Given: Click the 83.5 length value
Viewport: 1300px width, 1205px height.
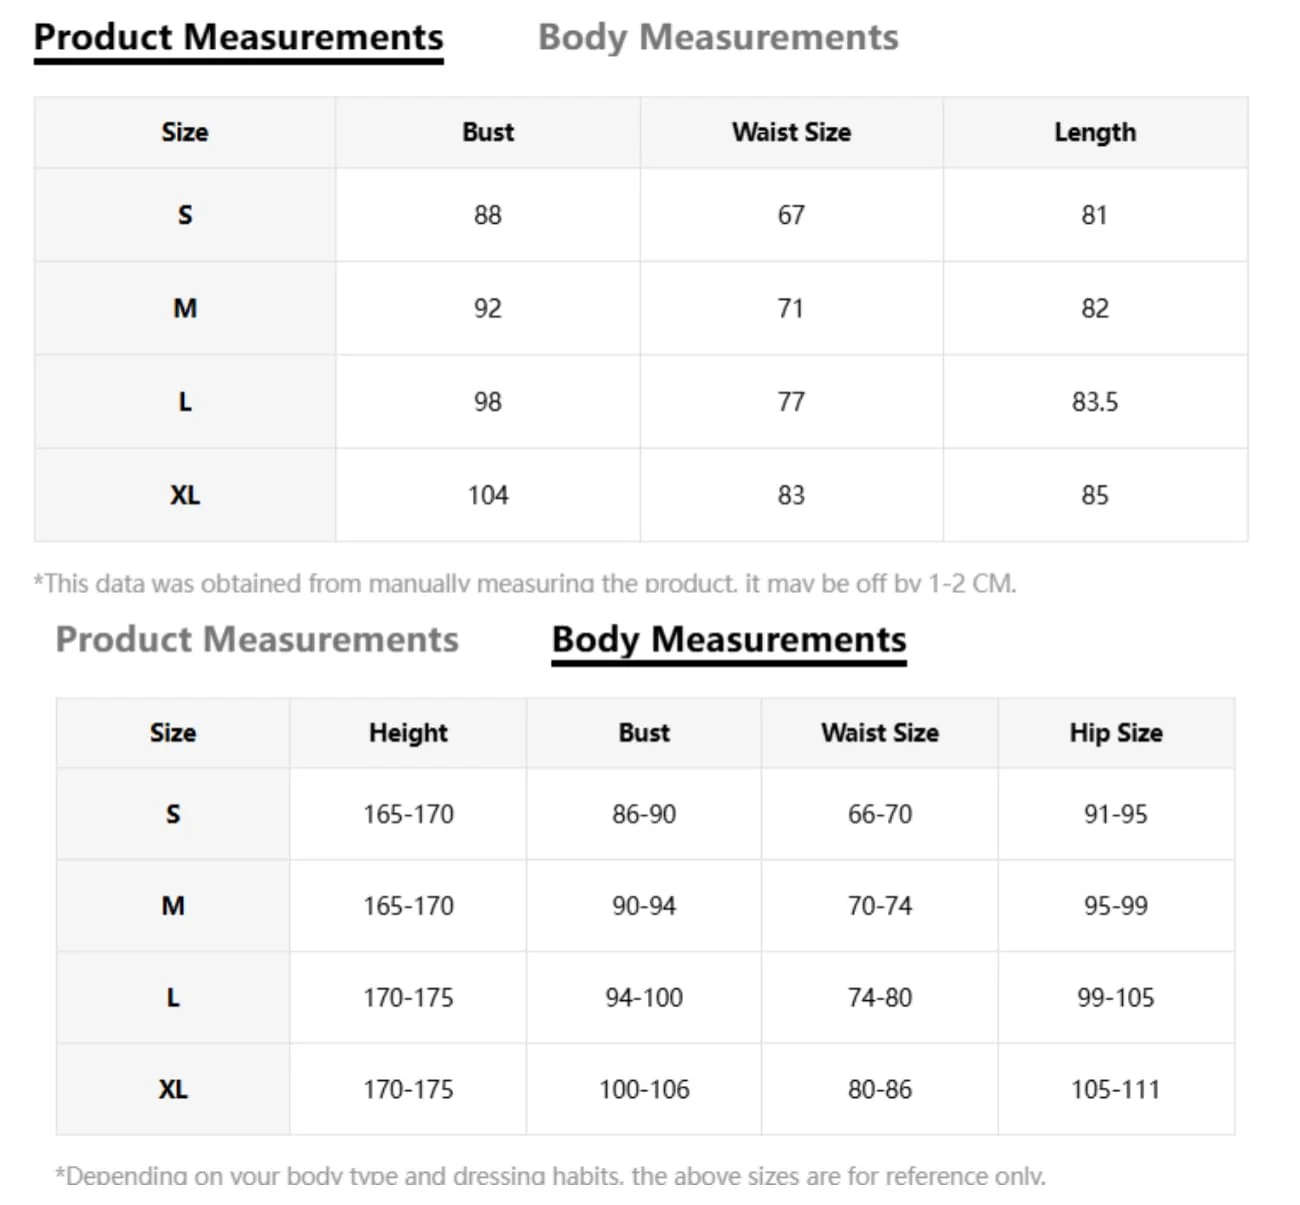Looking at the screenshot, I should 1095,402.
